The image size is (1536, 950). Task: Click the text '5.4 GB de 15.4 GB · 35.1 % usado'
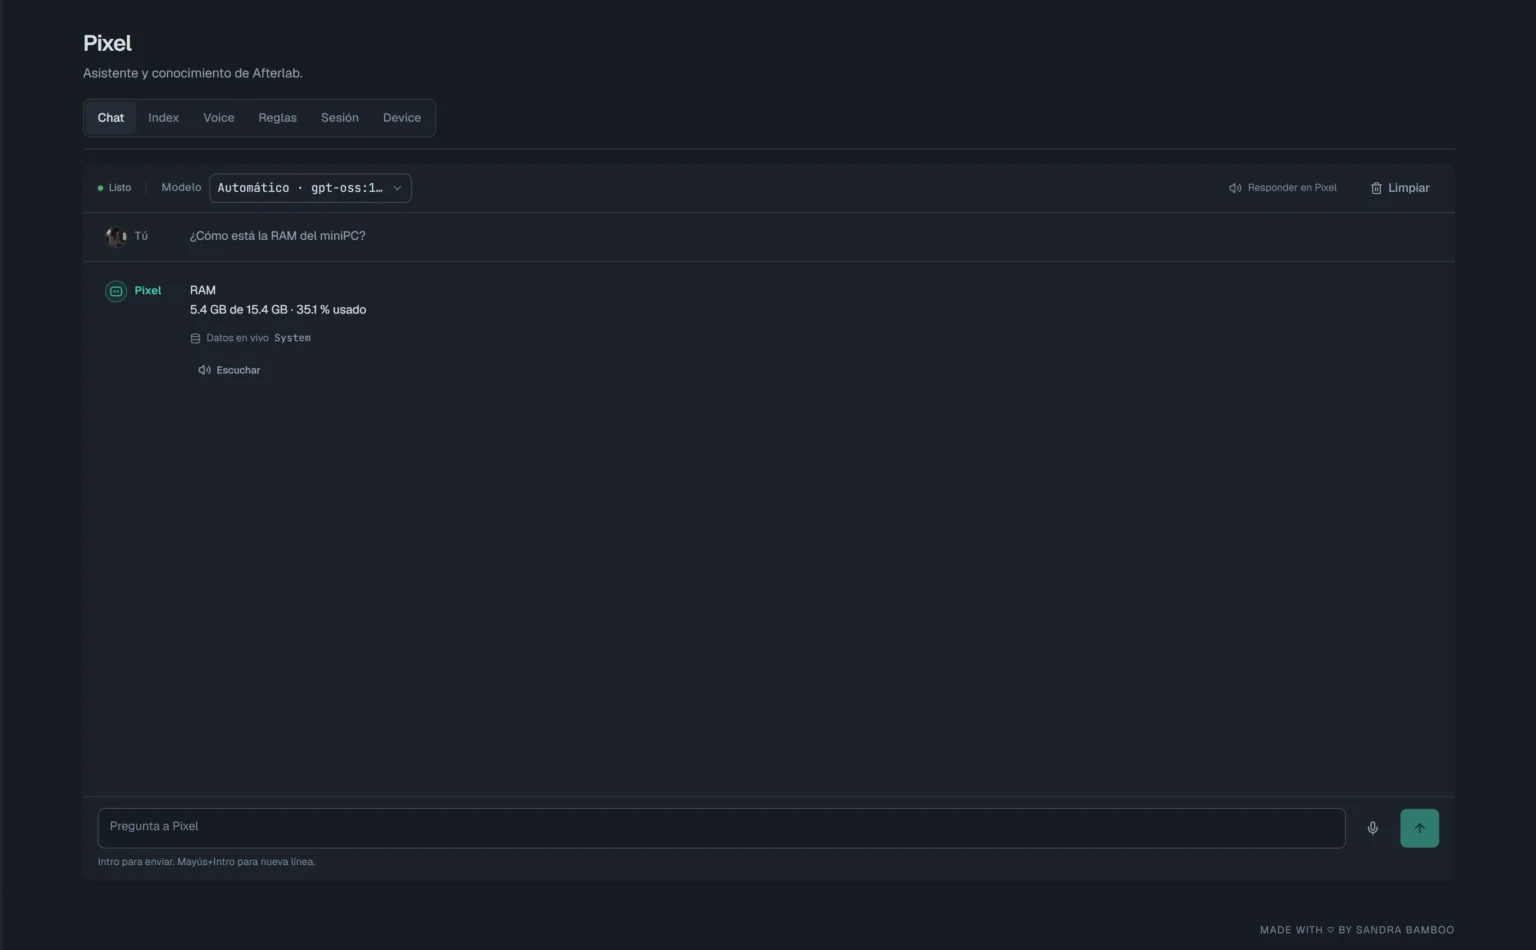coord(278,310)
